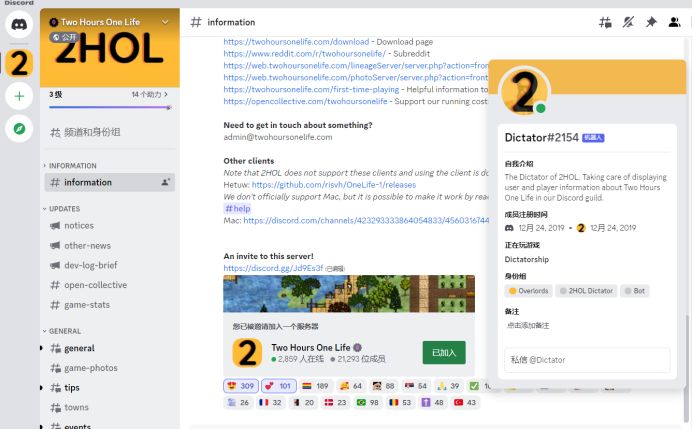The width and height of the screenshot is (693, 429).
Task: Open the general channel
Action: pos(110,348)
